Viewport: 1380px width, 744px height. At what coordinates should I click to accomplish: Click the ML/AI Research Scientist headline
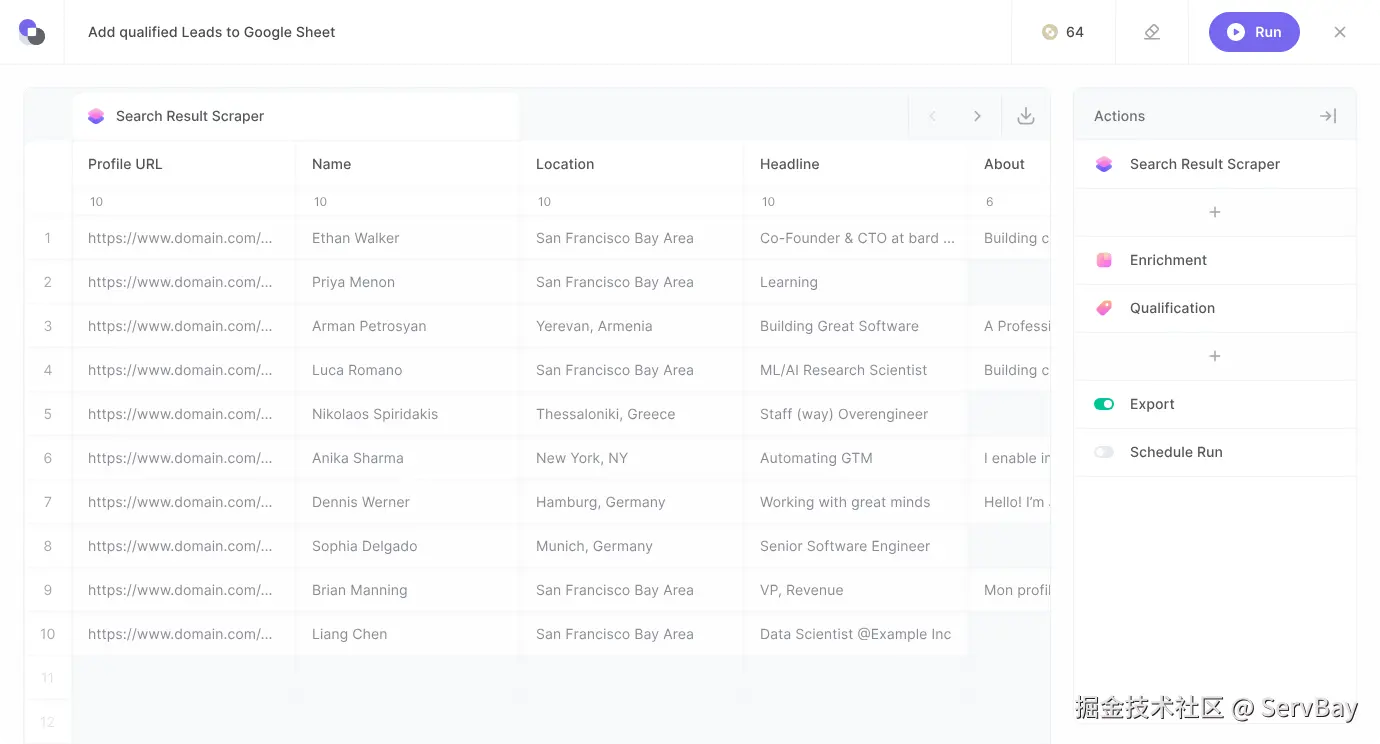[856, 370]
